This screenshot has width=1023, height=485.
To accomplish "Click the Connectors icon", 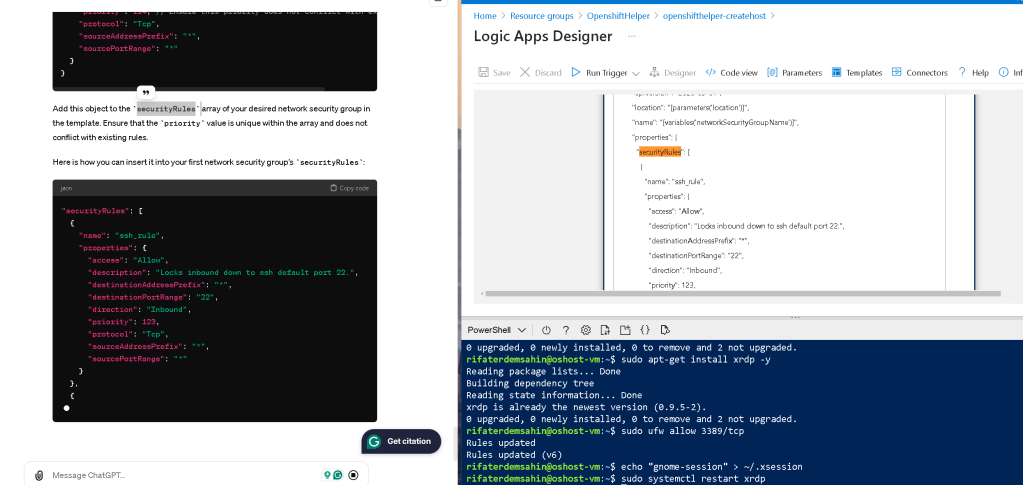I will point(896,72).
